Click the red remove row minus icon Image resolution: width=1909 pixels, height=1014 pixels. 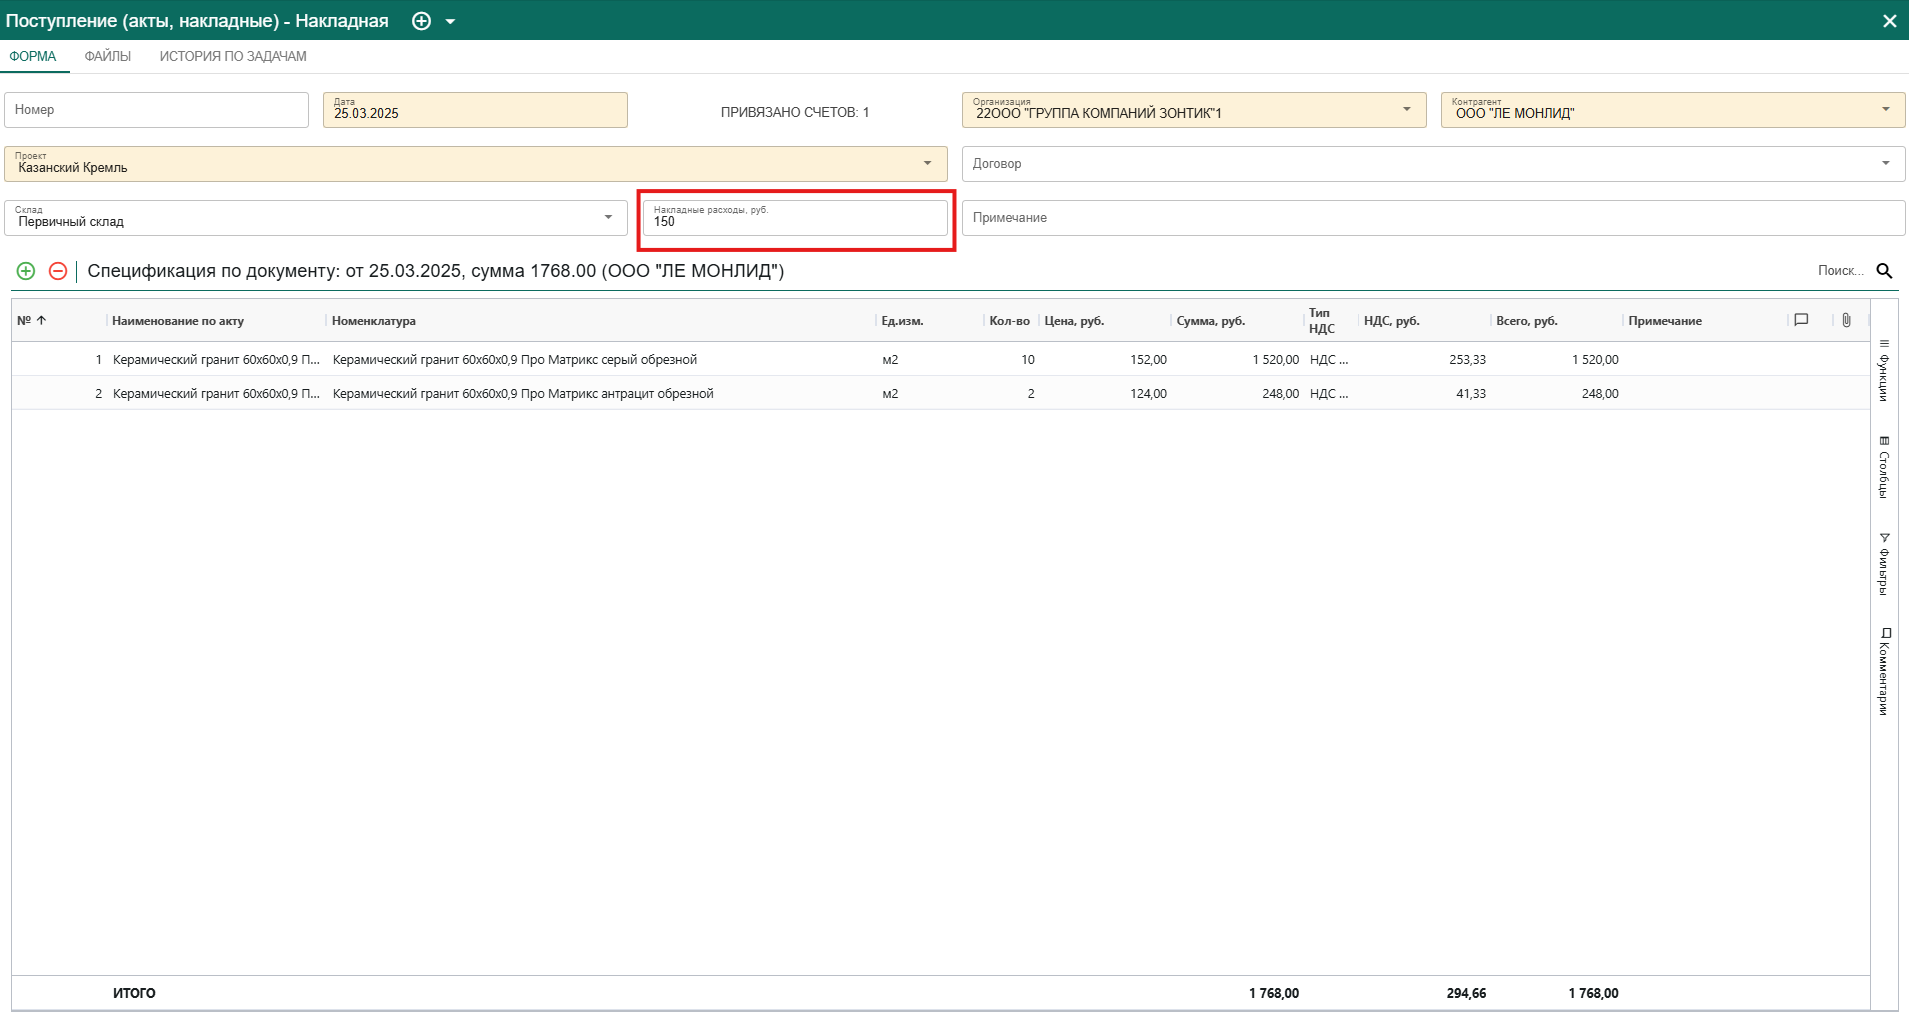(58, 271)
